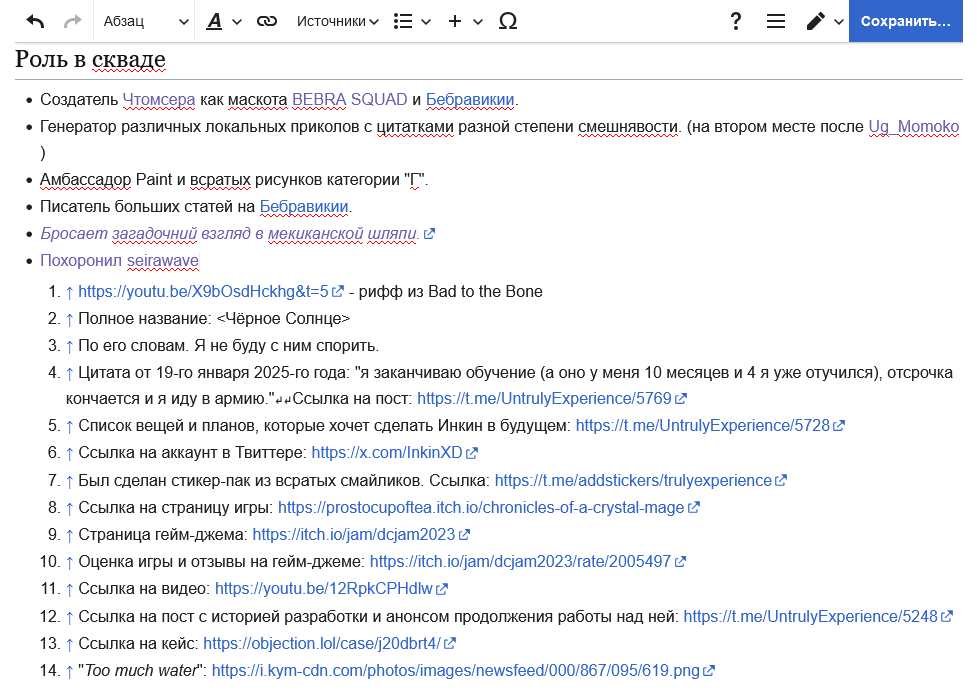Expand the list structure dropdown

411,21
